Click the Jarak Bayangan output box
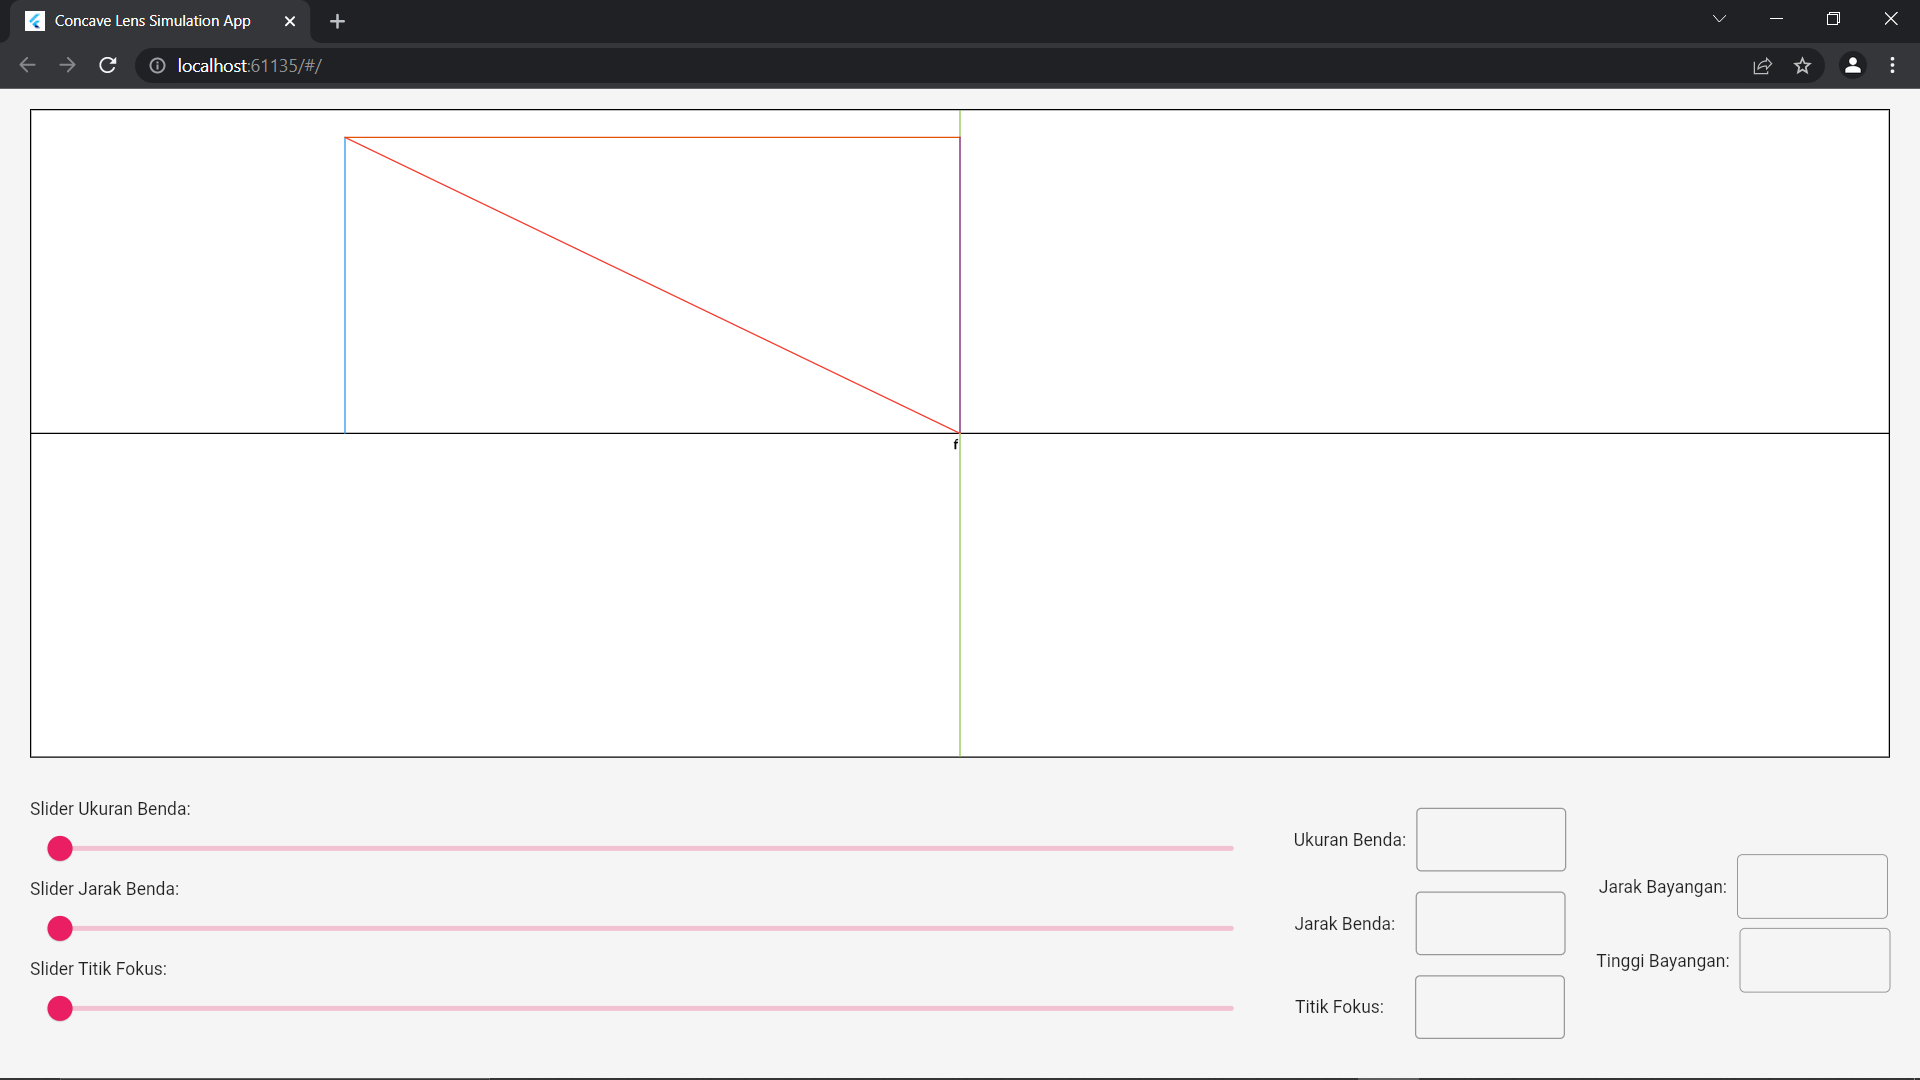 (x=1811, y=886)
